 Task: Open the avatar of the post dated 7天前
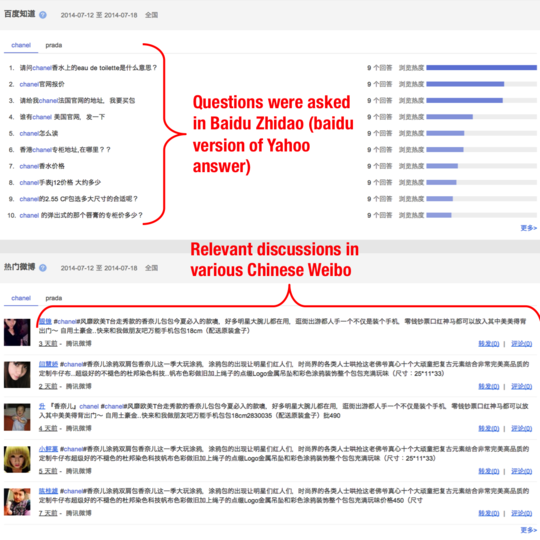tap(17, 502)
